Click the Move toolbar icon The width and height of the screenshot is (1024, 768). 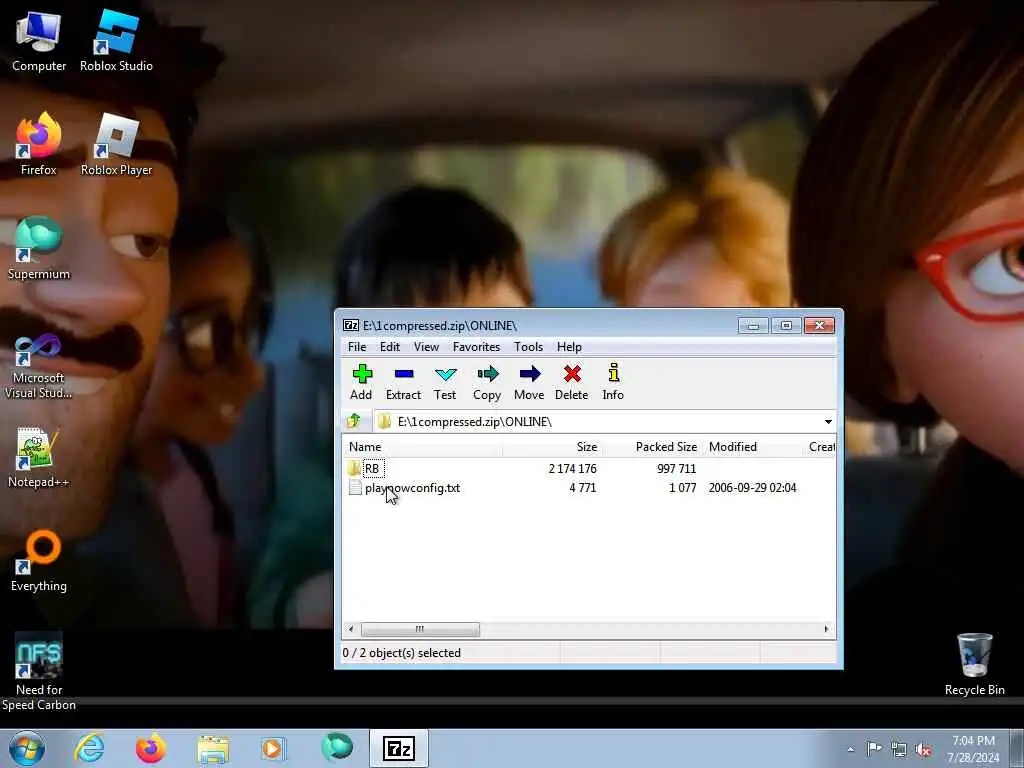tap(529, 382)
